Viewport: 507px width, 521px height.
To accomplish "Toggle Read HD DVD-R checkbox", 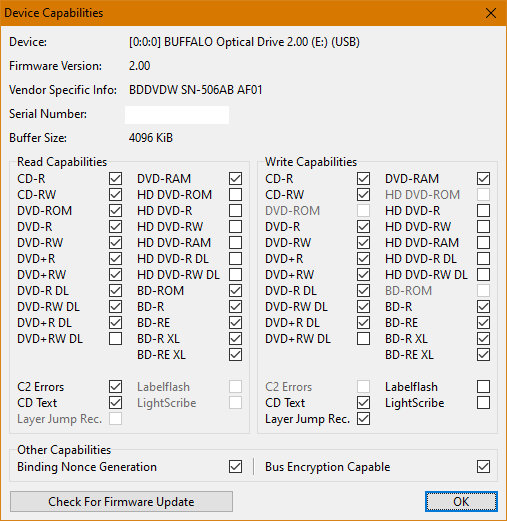I will [x=235, y=211].
